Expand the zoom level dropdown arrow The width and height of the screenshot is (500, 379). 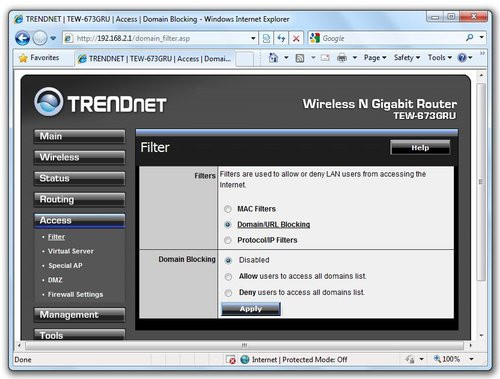(471, 359)
